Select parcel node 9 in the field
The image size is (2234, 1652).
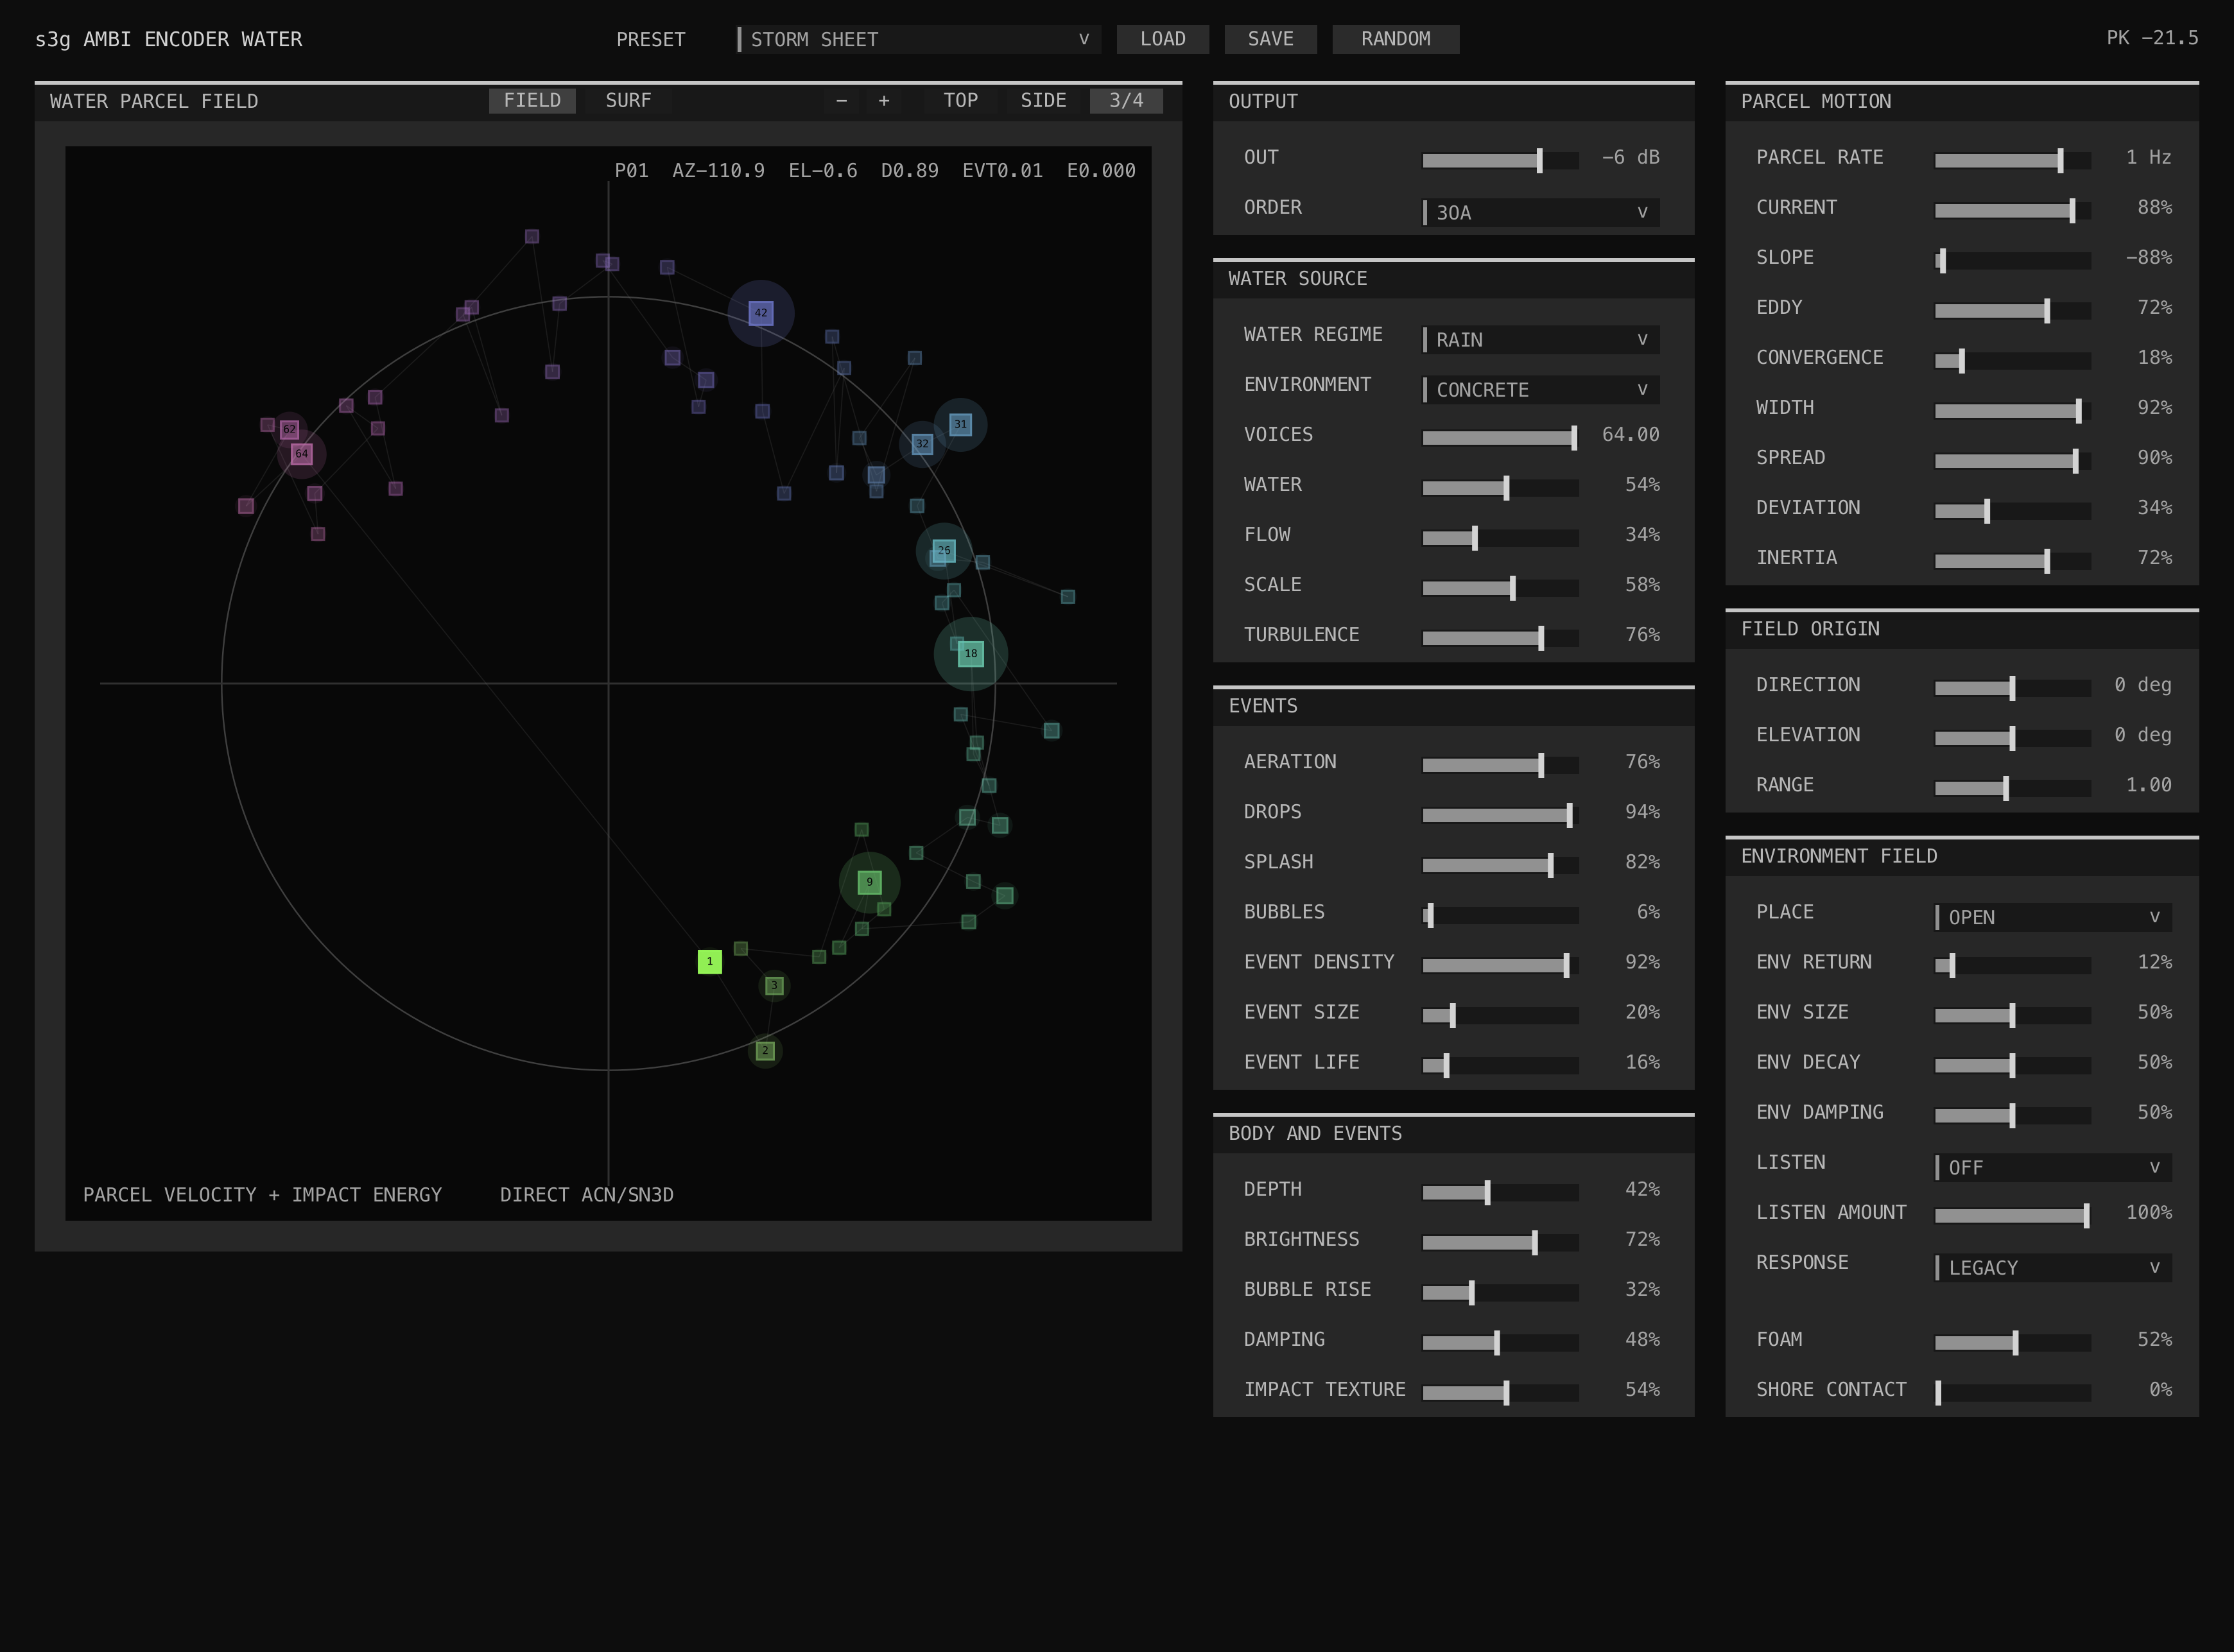(x=870, y=883)
